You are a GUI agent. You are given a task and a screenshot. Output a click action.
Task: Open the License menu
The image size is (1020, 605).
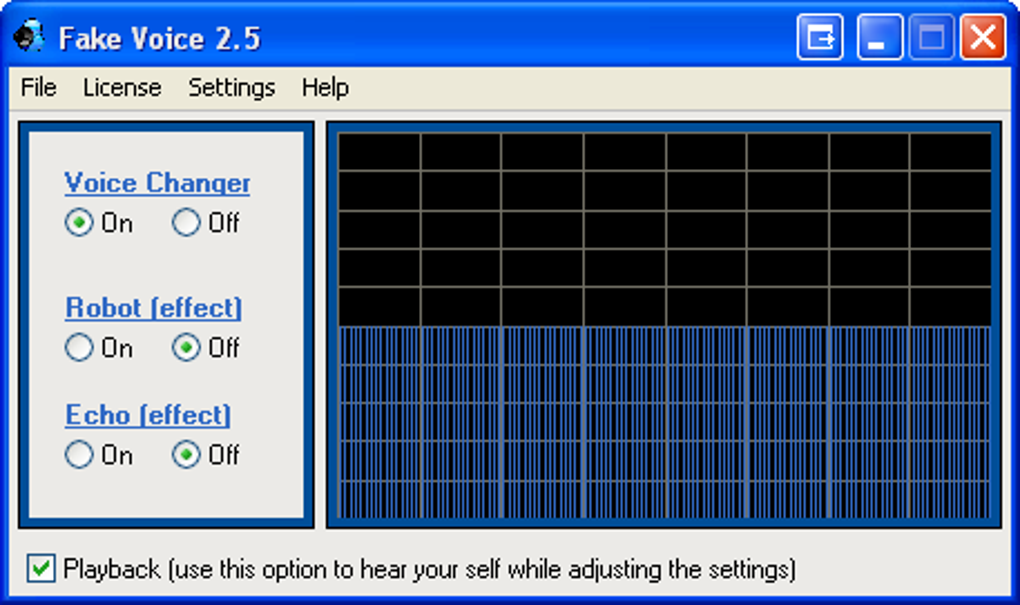pos(122,87)
